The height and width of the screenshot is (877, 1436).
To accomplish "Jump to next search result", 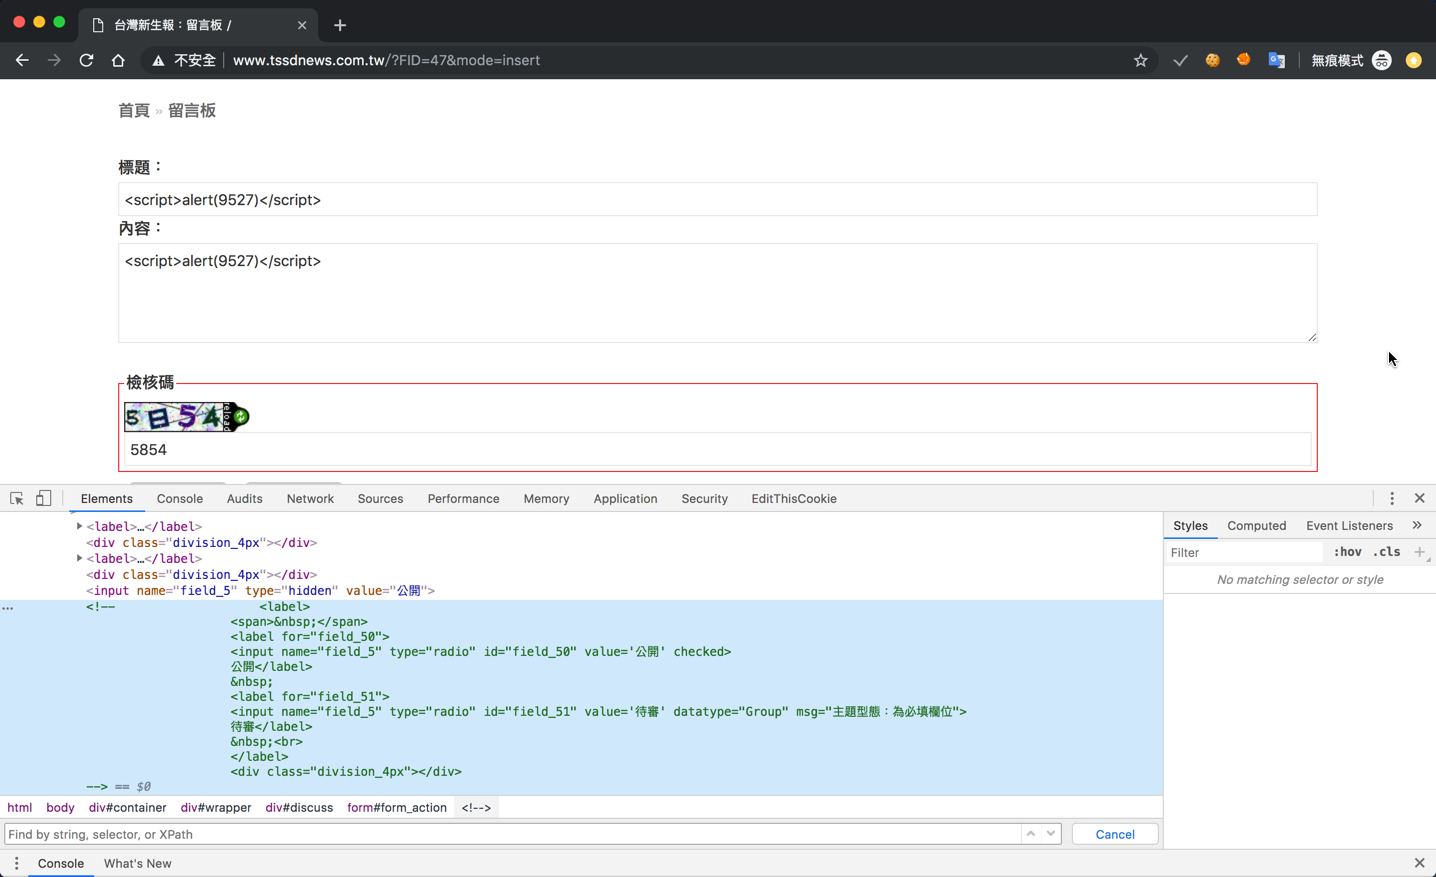I will [1051, 834].
